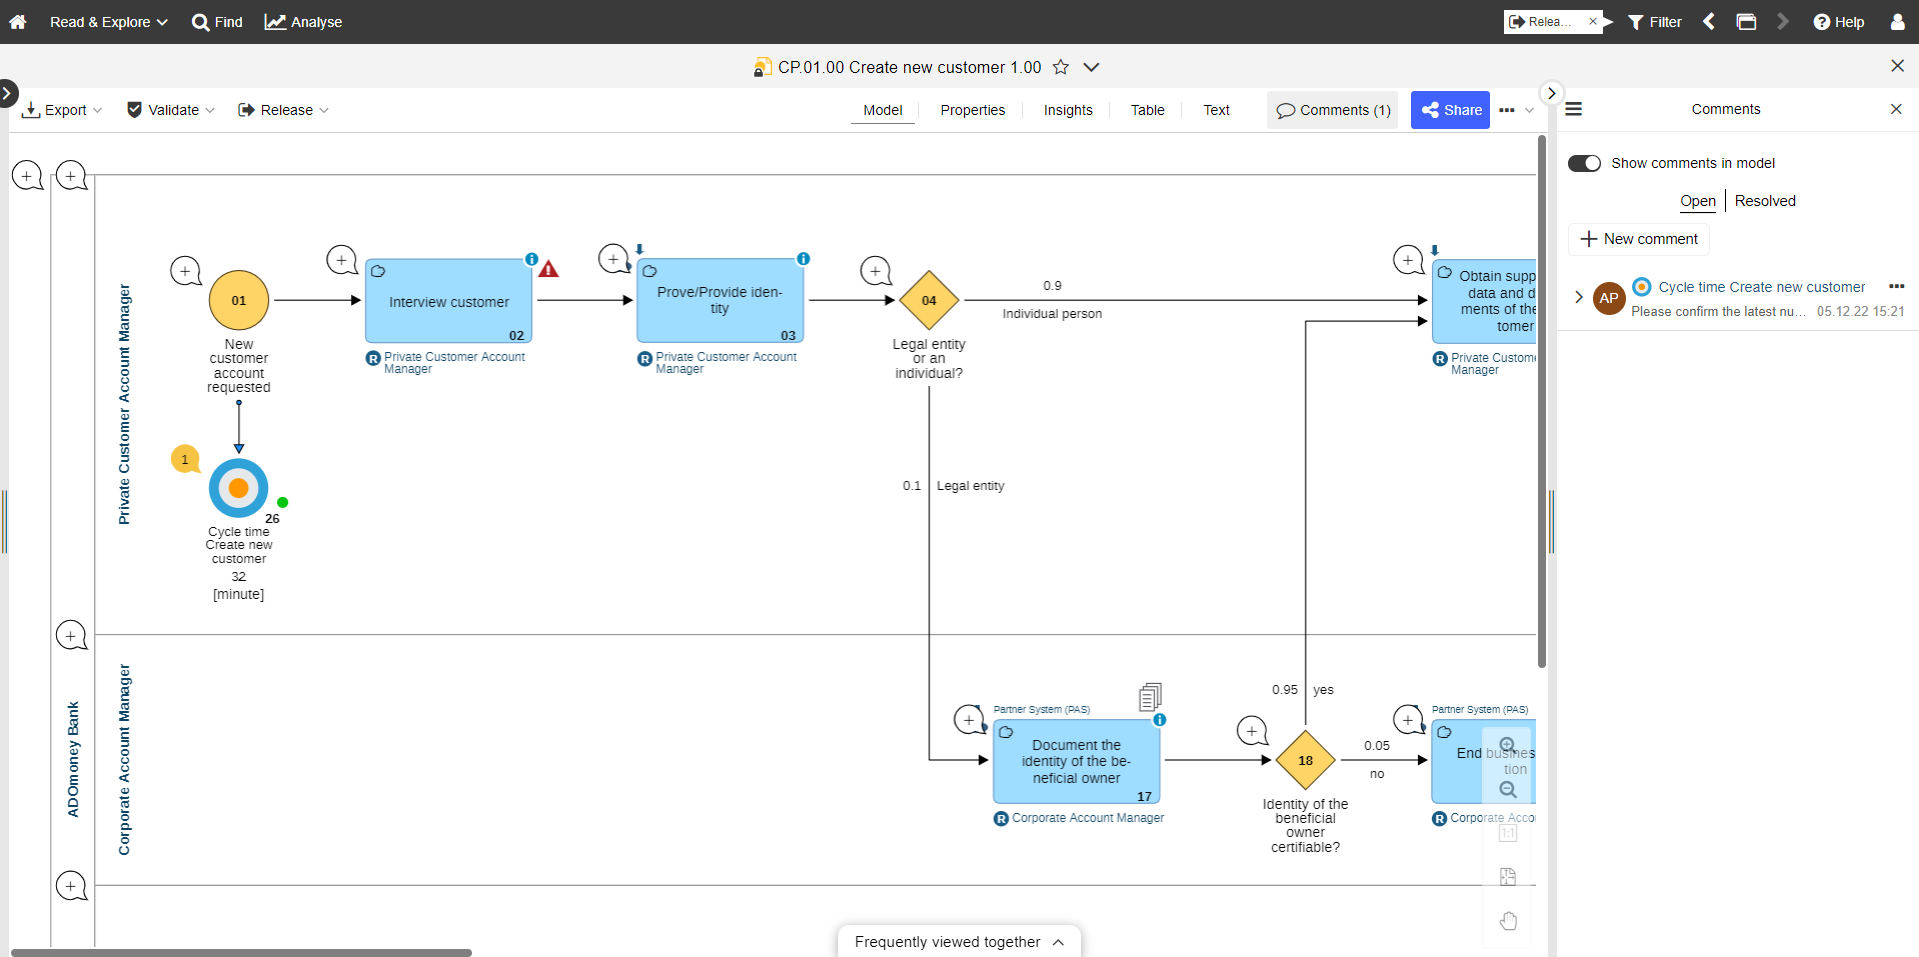
Task: Expand the Release dropdown menu
Action: point(283,110)
